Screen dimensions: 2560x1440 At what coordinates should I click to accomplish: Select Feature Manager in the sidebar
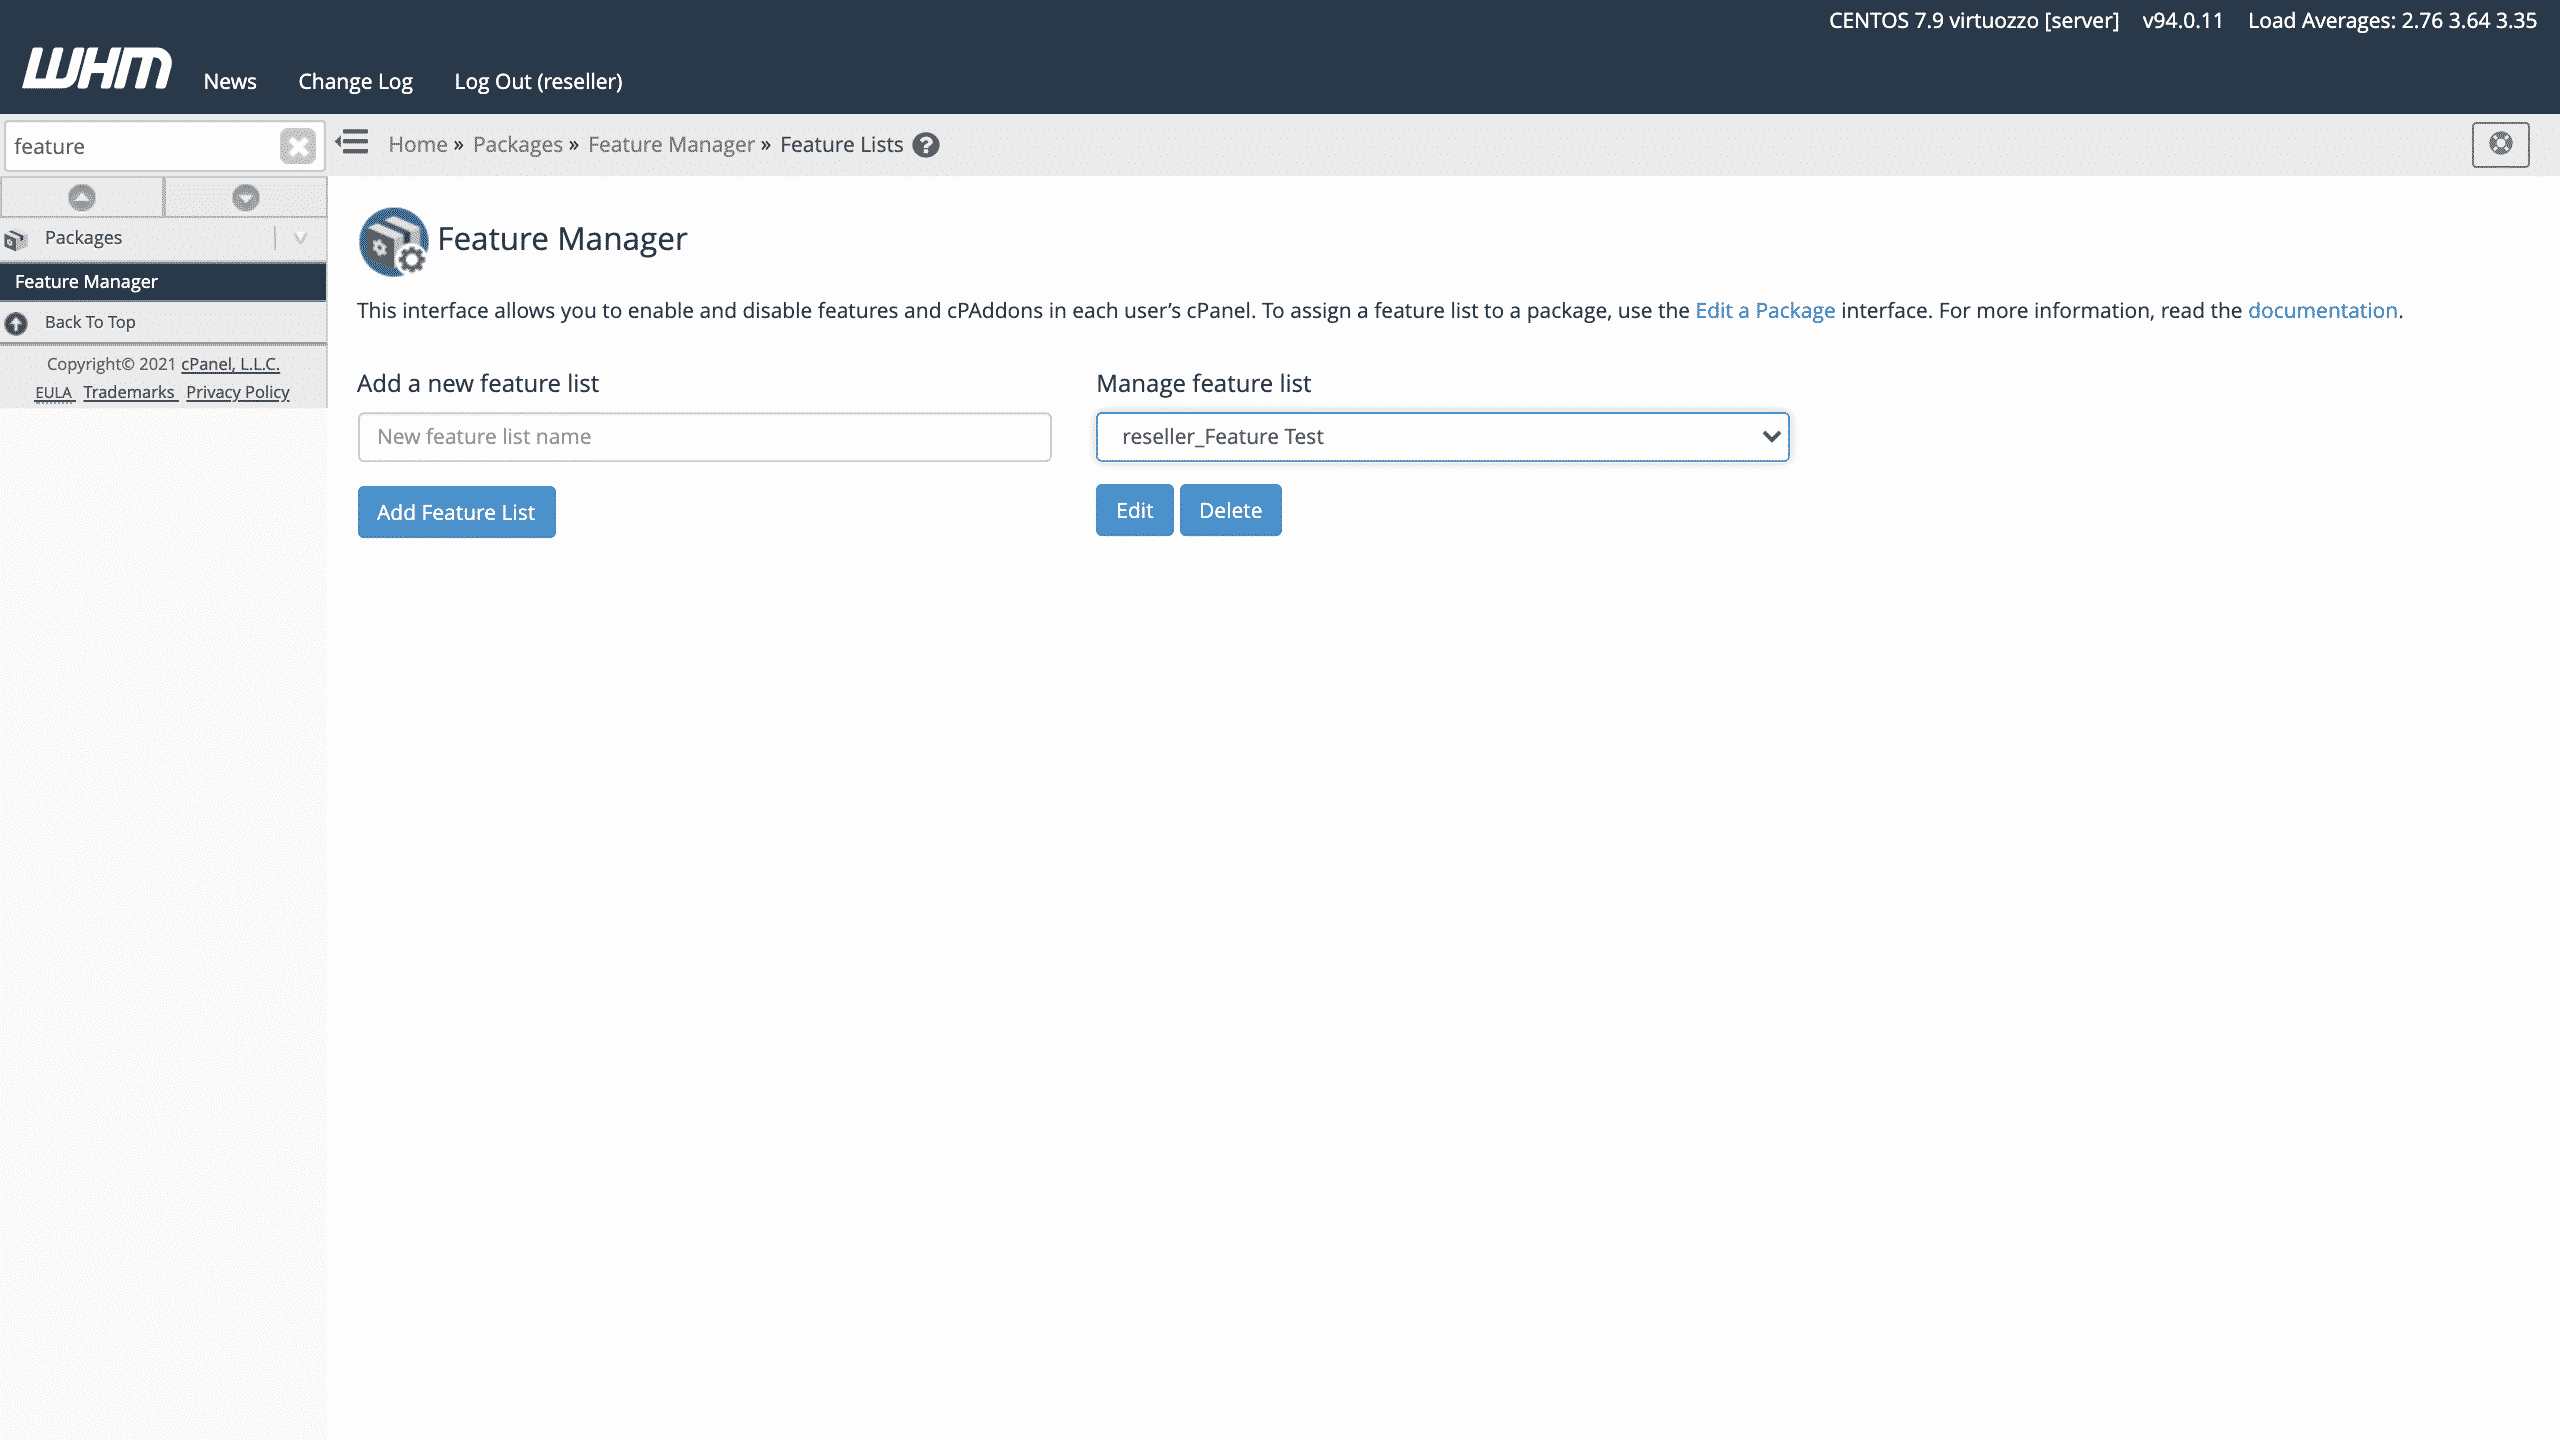pyautogui.click(x=163, y=282)
